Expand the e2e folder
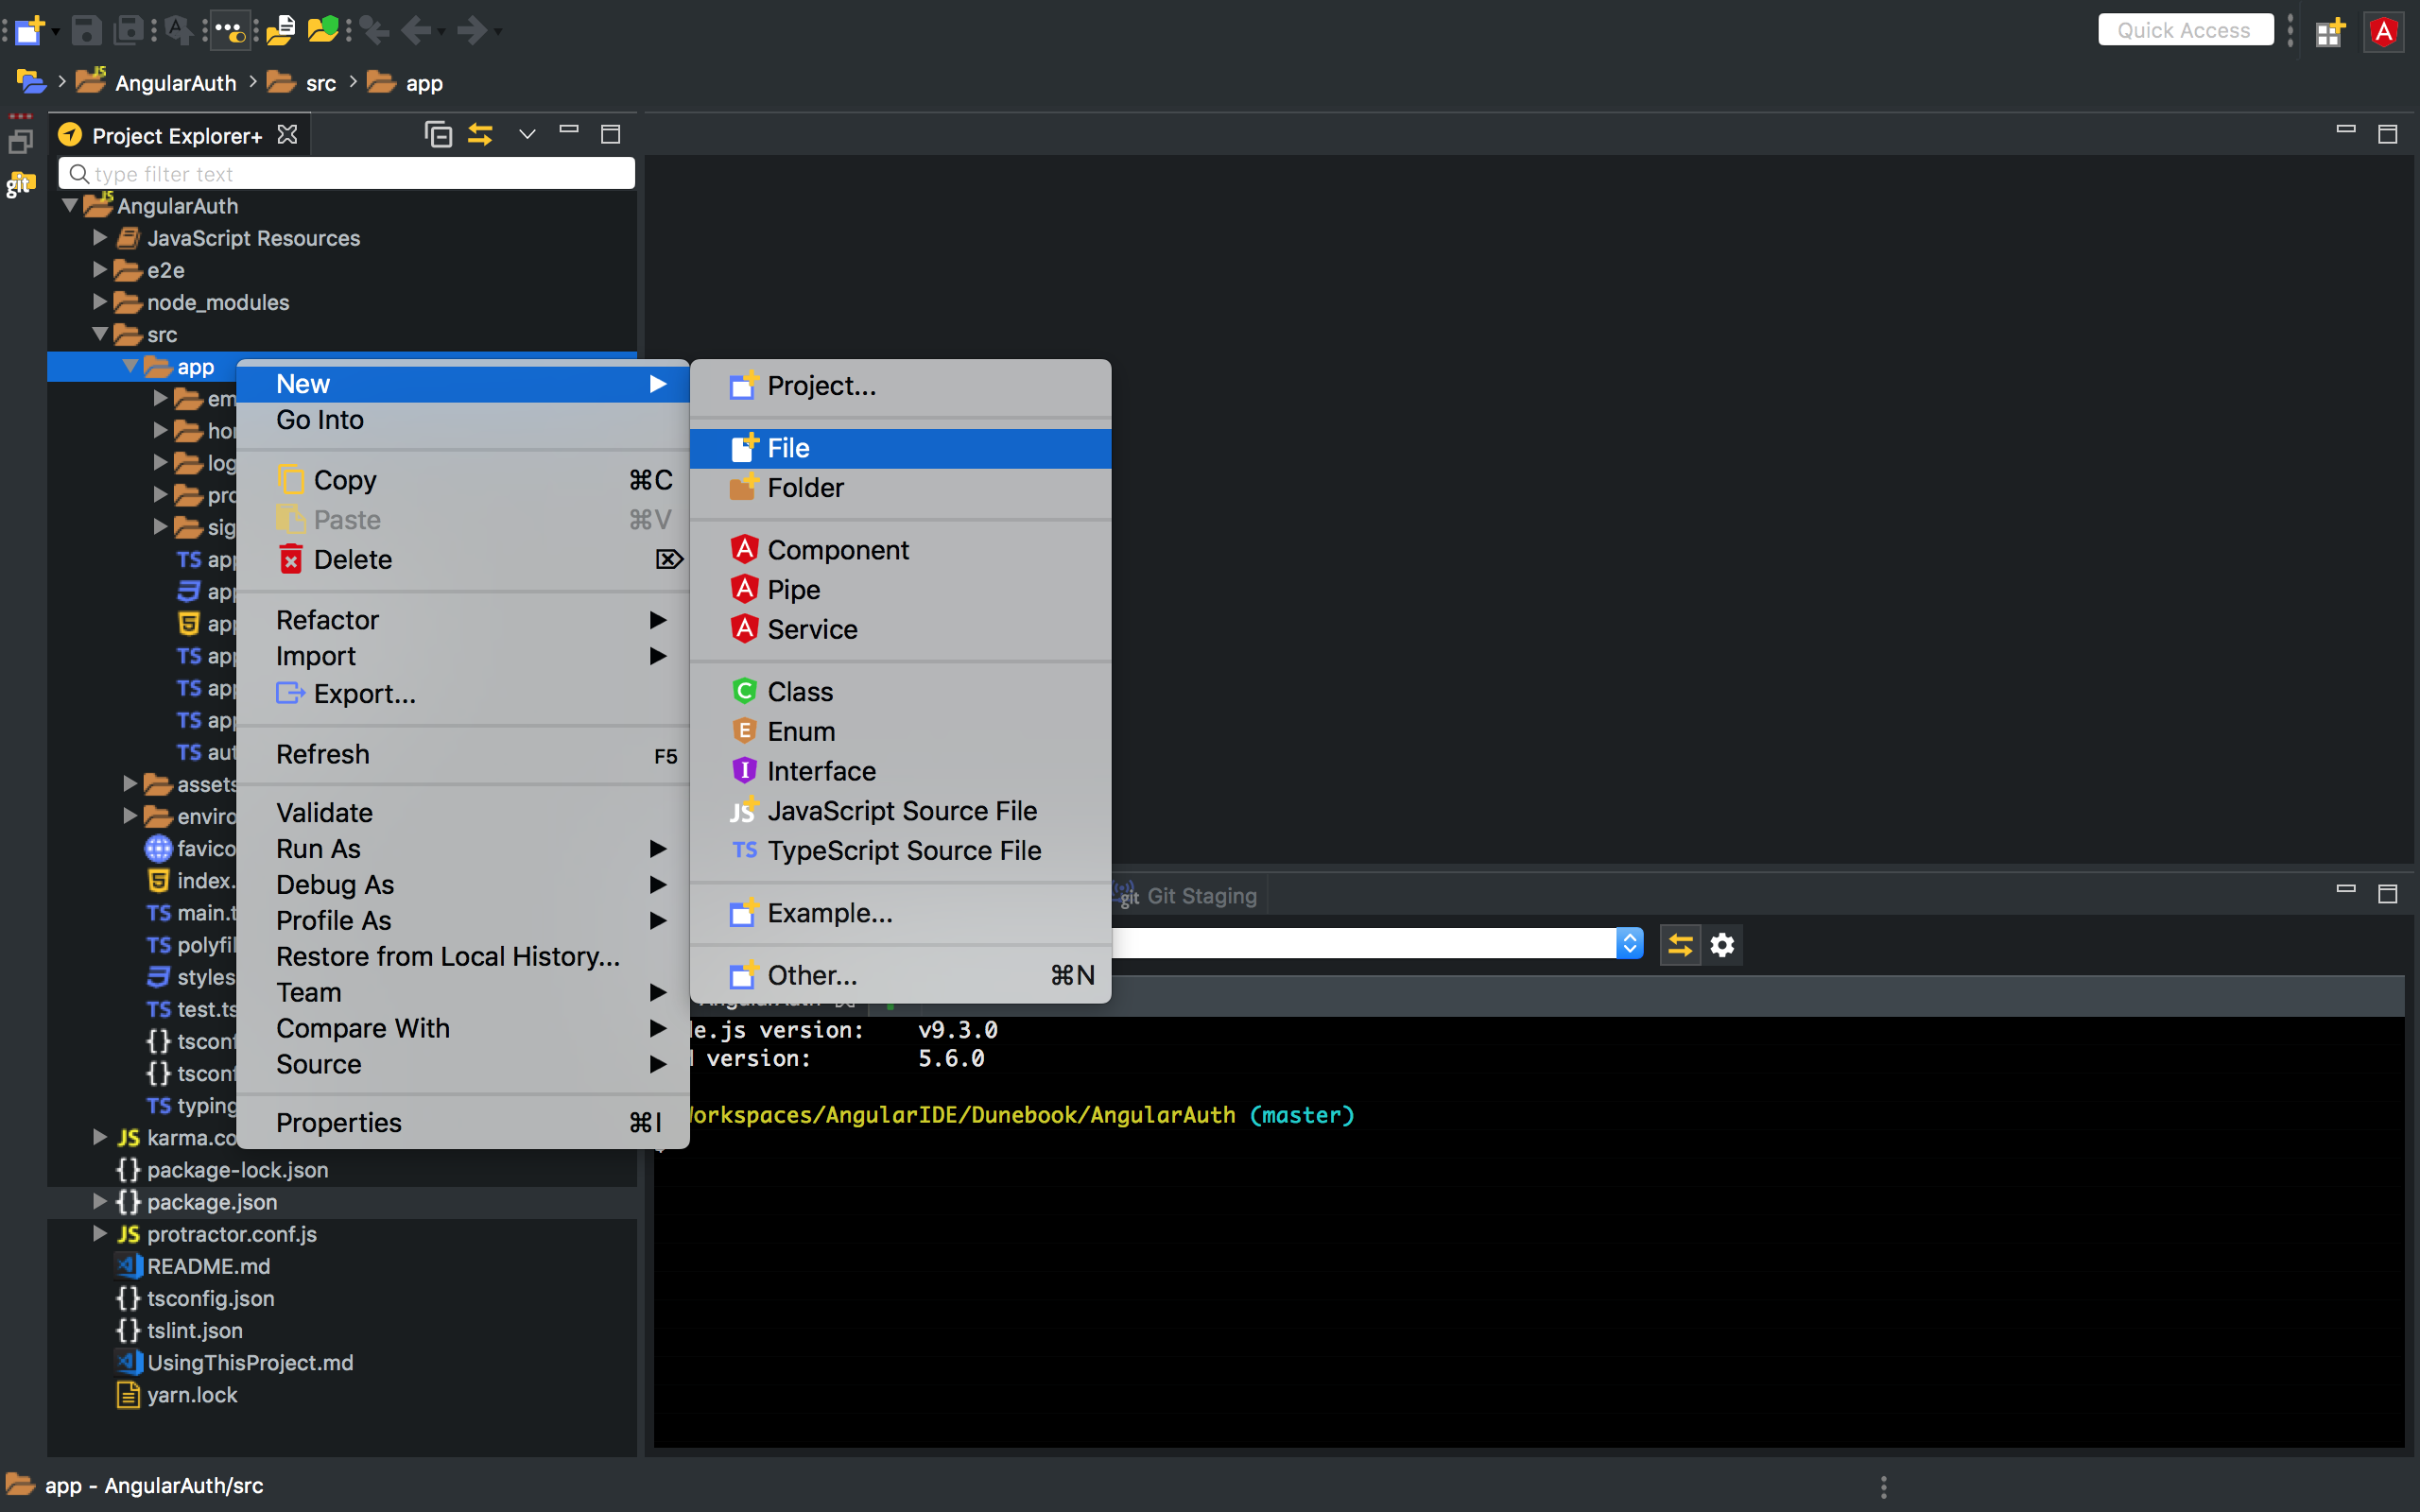The width and height of the screenshot is (2420, 1512). pyautogui.click(x=100, y=270)
